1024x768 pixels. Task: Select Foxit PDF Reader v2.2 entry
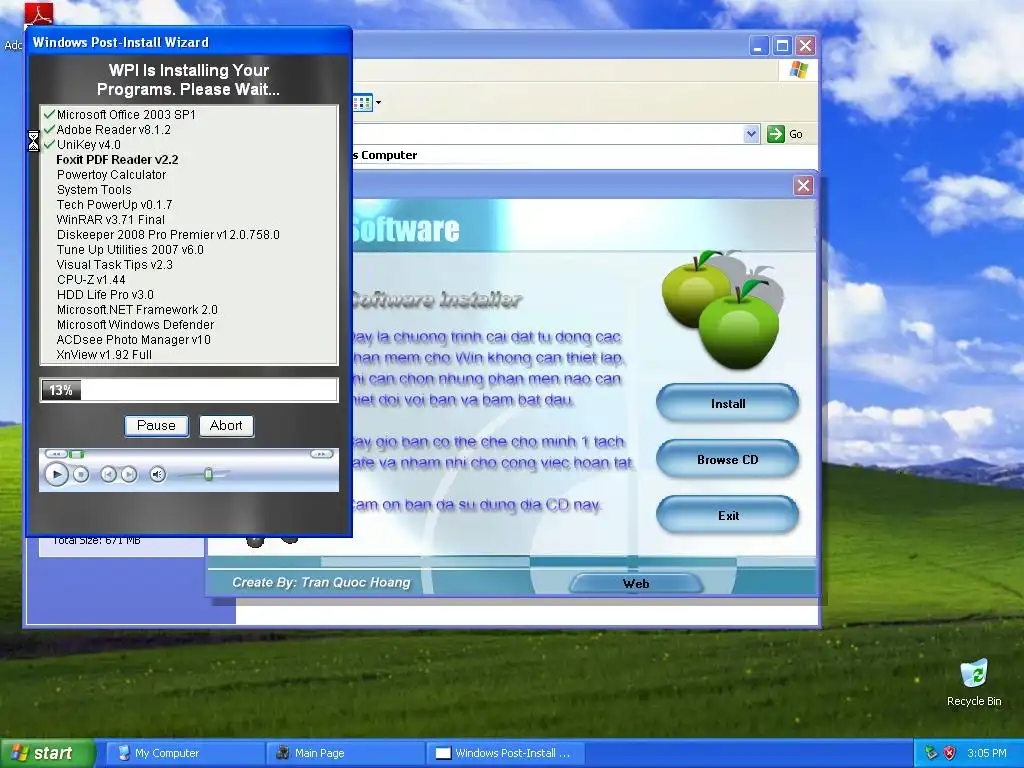[118, 159]
